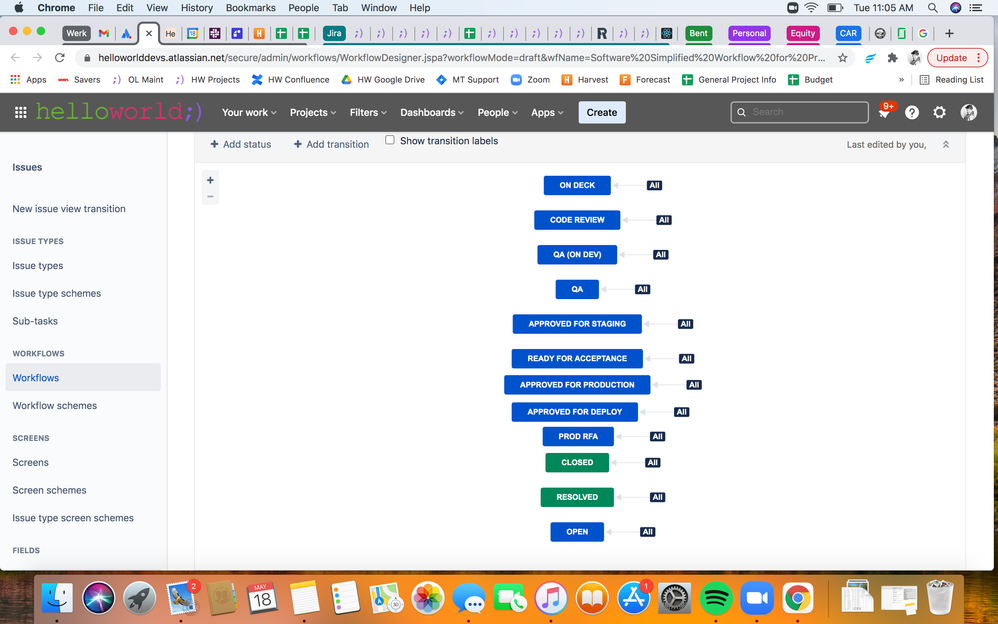Expand the People dropdown in Jira nav
The width and height of the screenshot is (998, 624).
[x=498, y=112]
